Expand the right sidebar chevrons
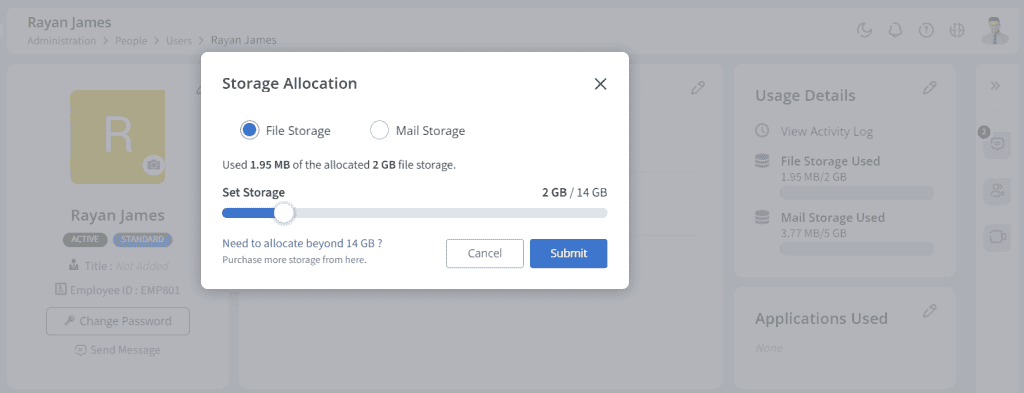The image size is (1024, 393). (x=995, y=86)
